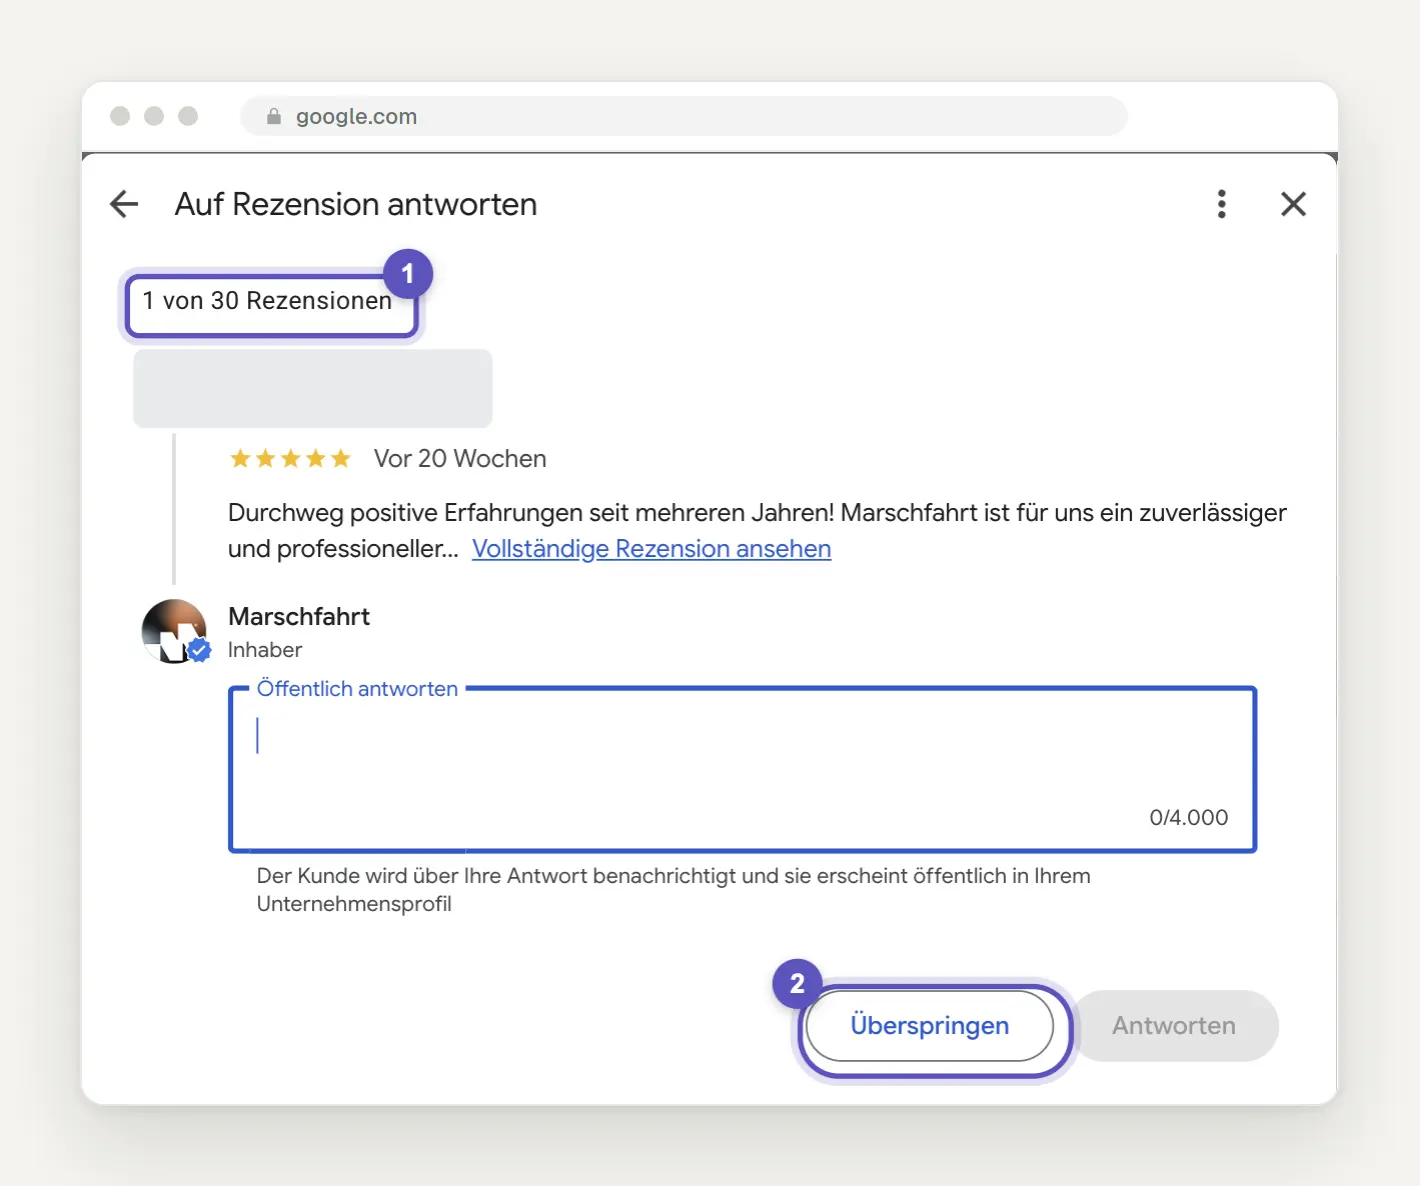Click the grey reviewer name placeholder
This screenshot has height=1186, width=1420.
click(313, 388)
